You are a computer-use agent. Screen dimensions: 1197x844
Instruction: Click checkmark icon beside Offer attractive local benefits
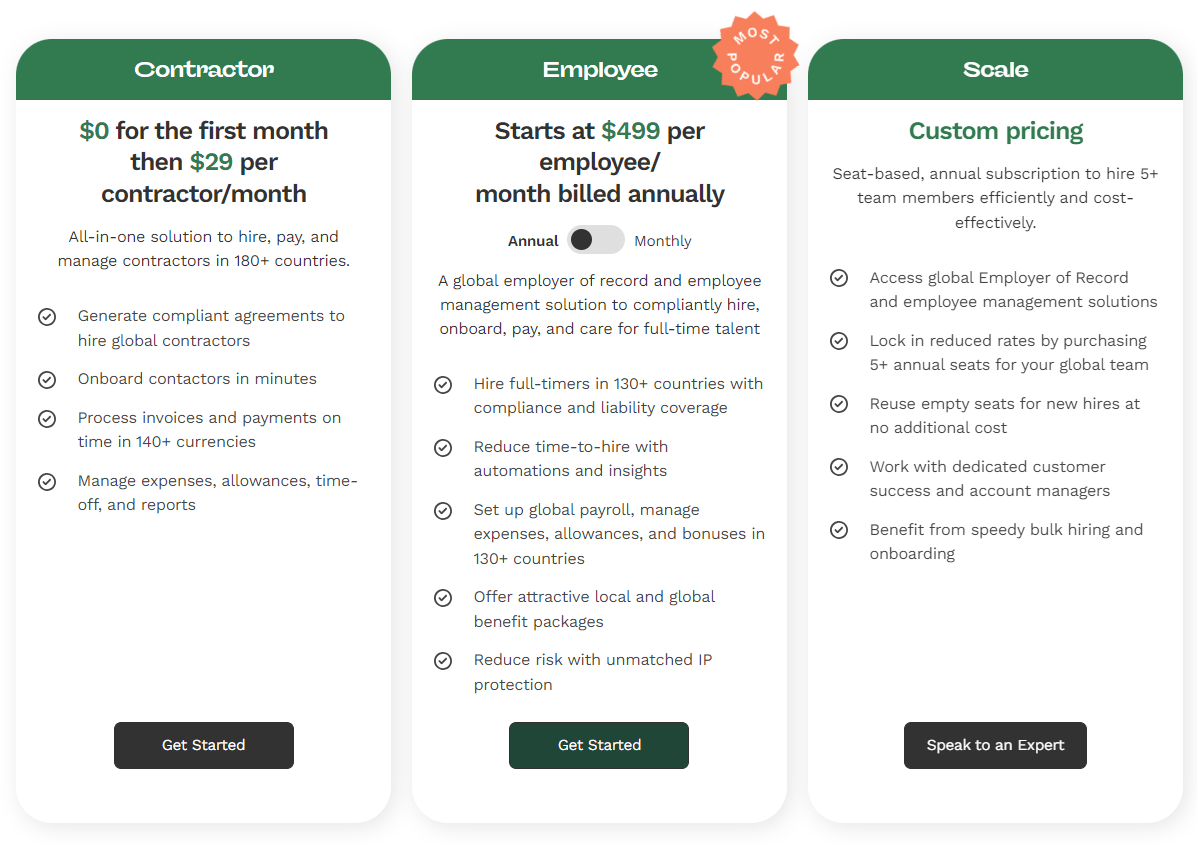443,598
